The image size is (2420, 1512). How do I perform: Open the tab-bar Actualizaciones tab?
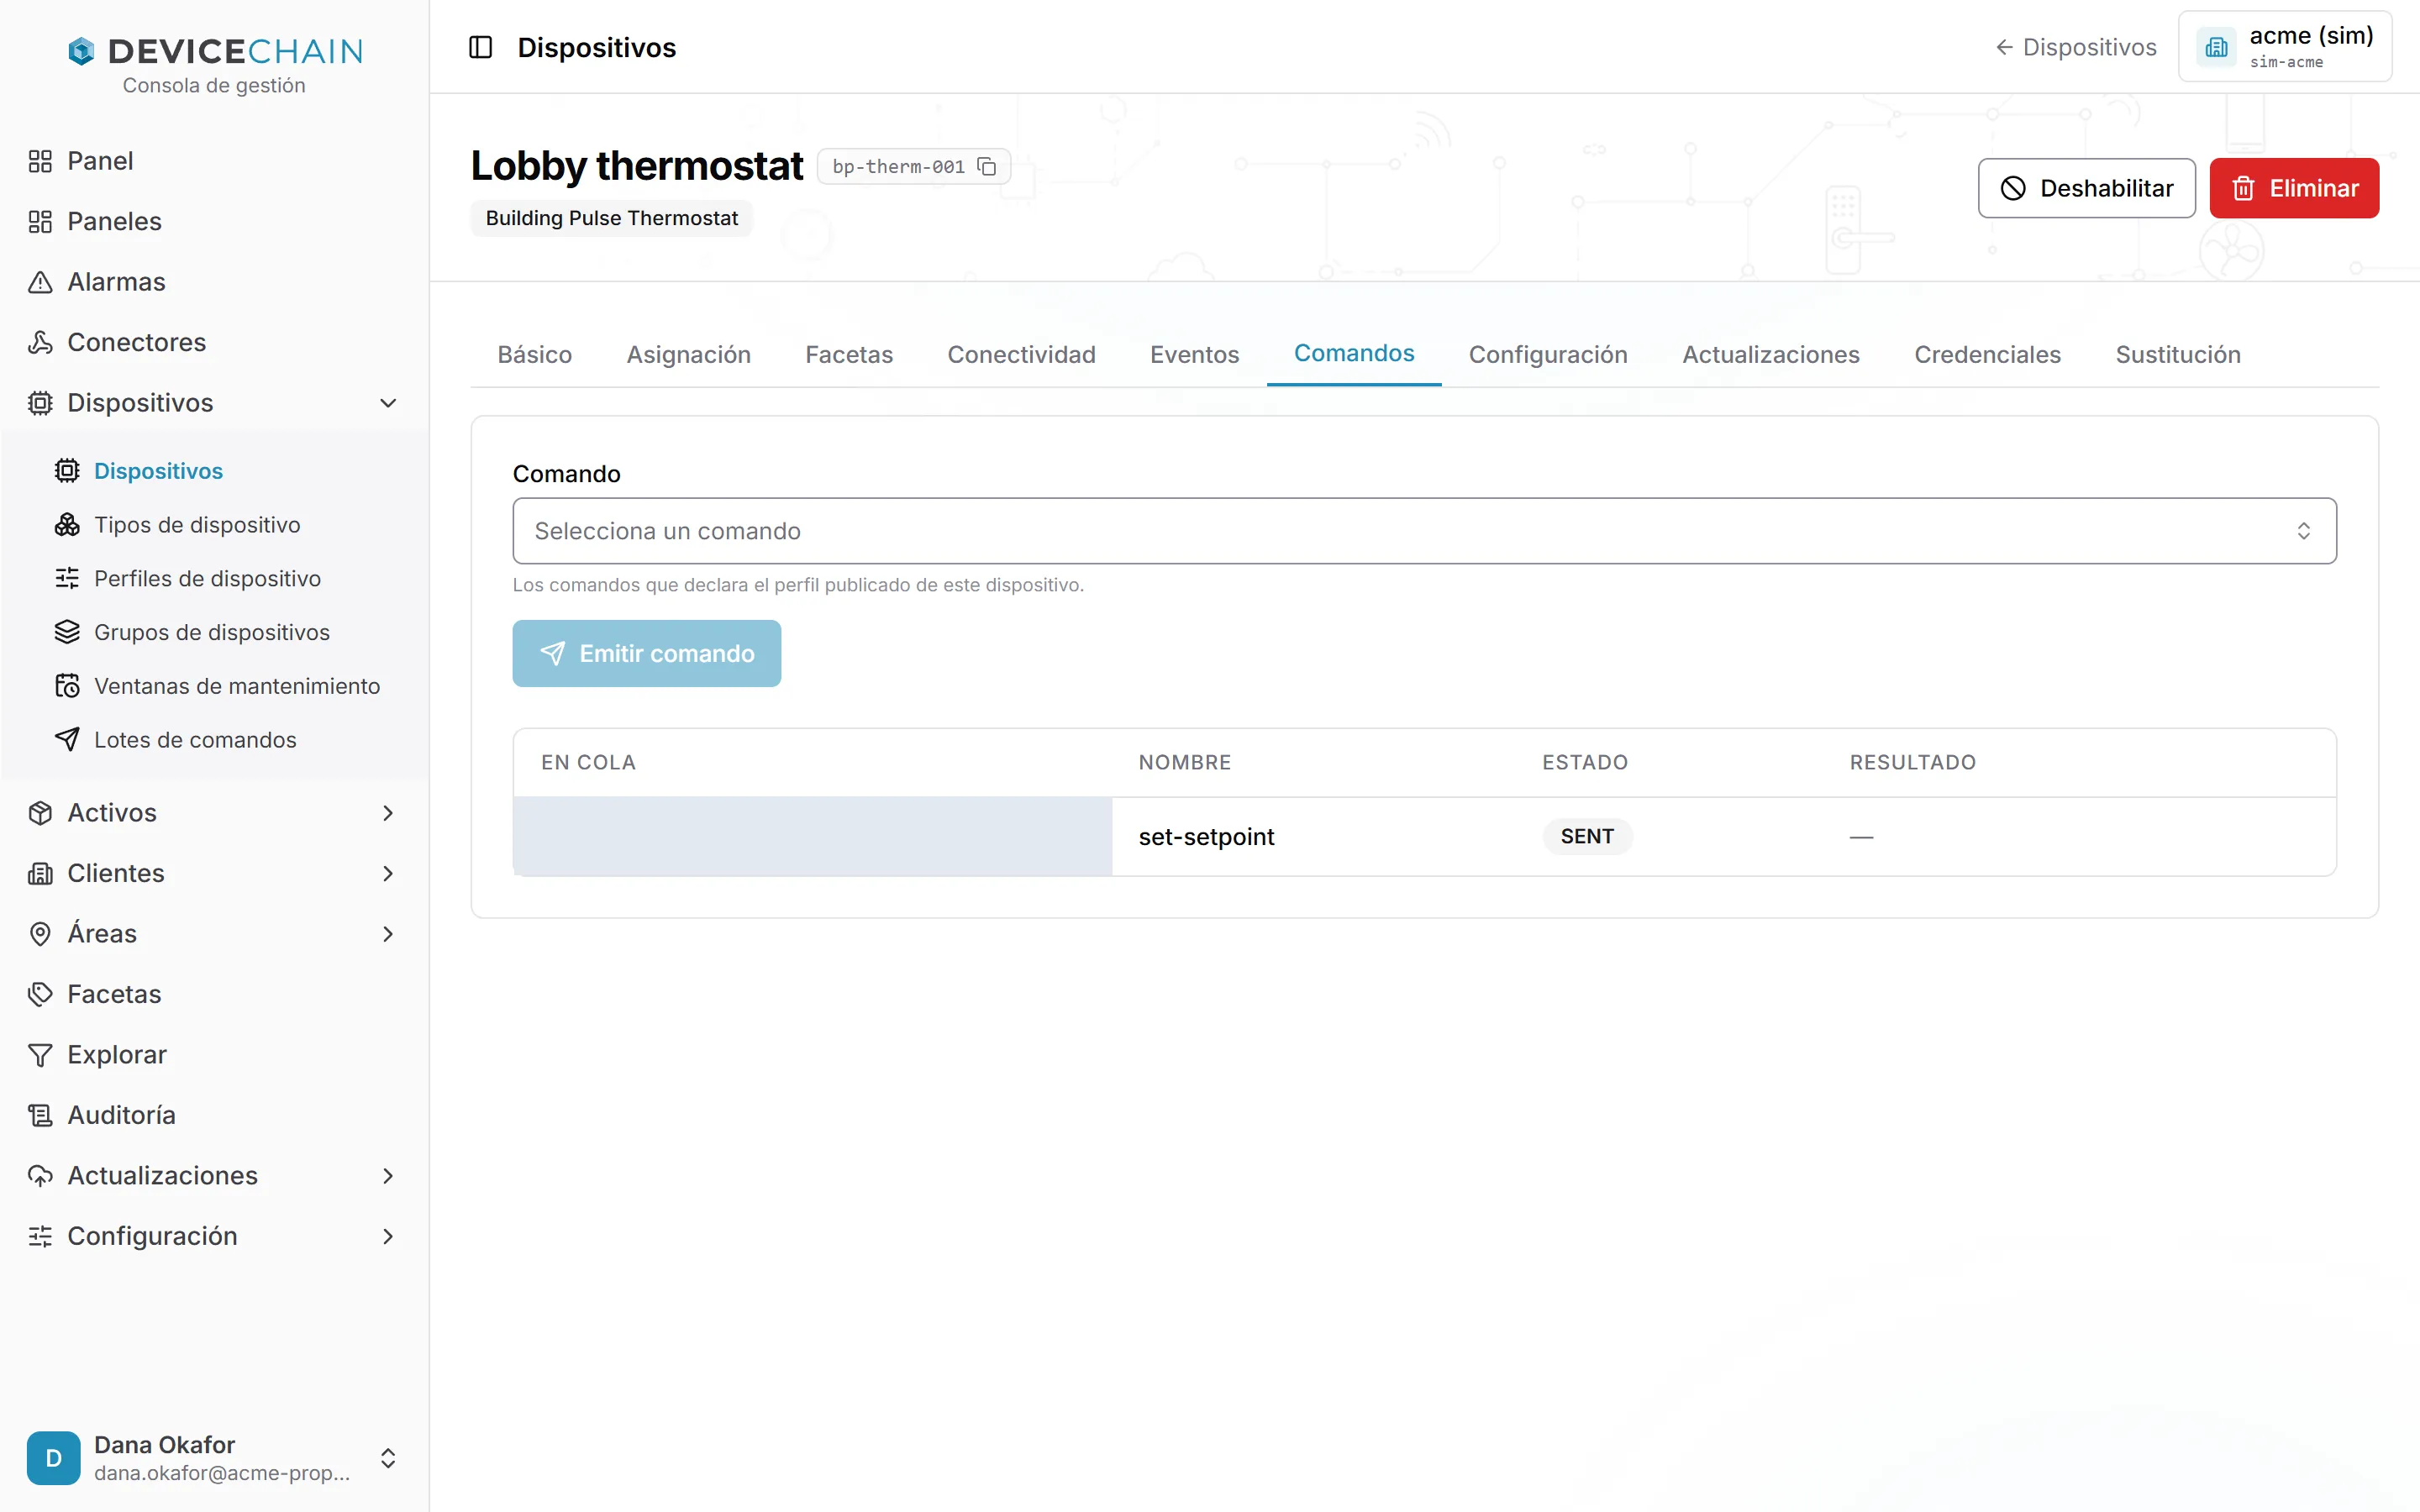tap(1770, 355)
